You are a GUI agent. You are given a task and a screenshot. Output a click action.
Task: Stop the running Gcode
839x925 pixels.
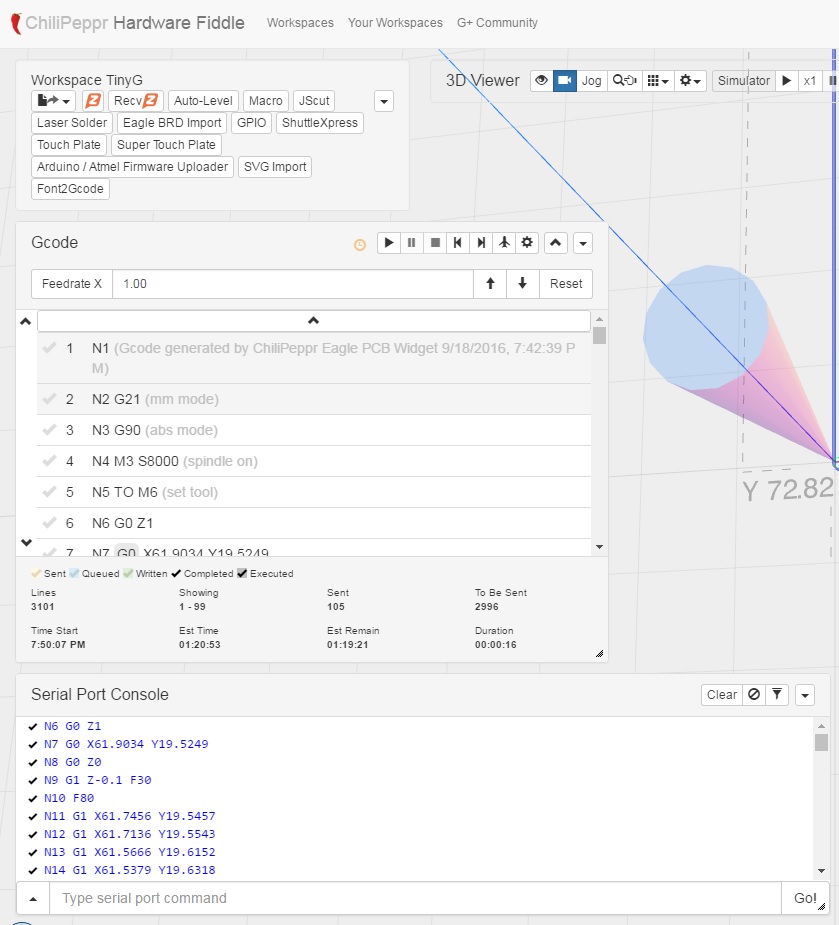[435, 242]
